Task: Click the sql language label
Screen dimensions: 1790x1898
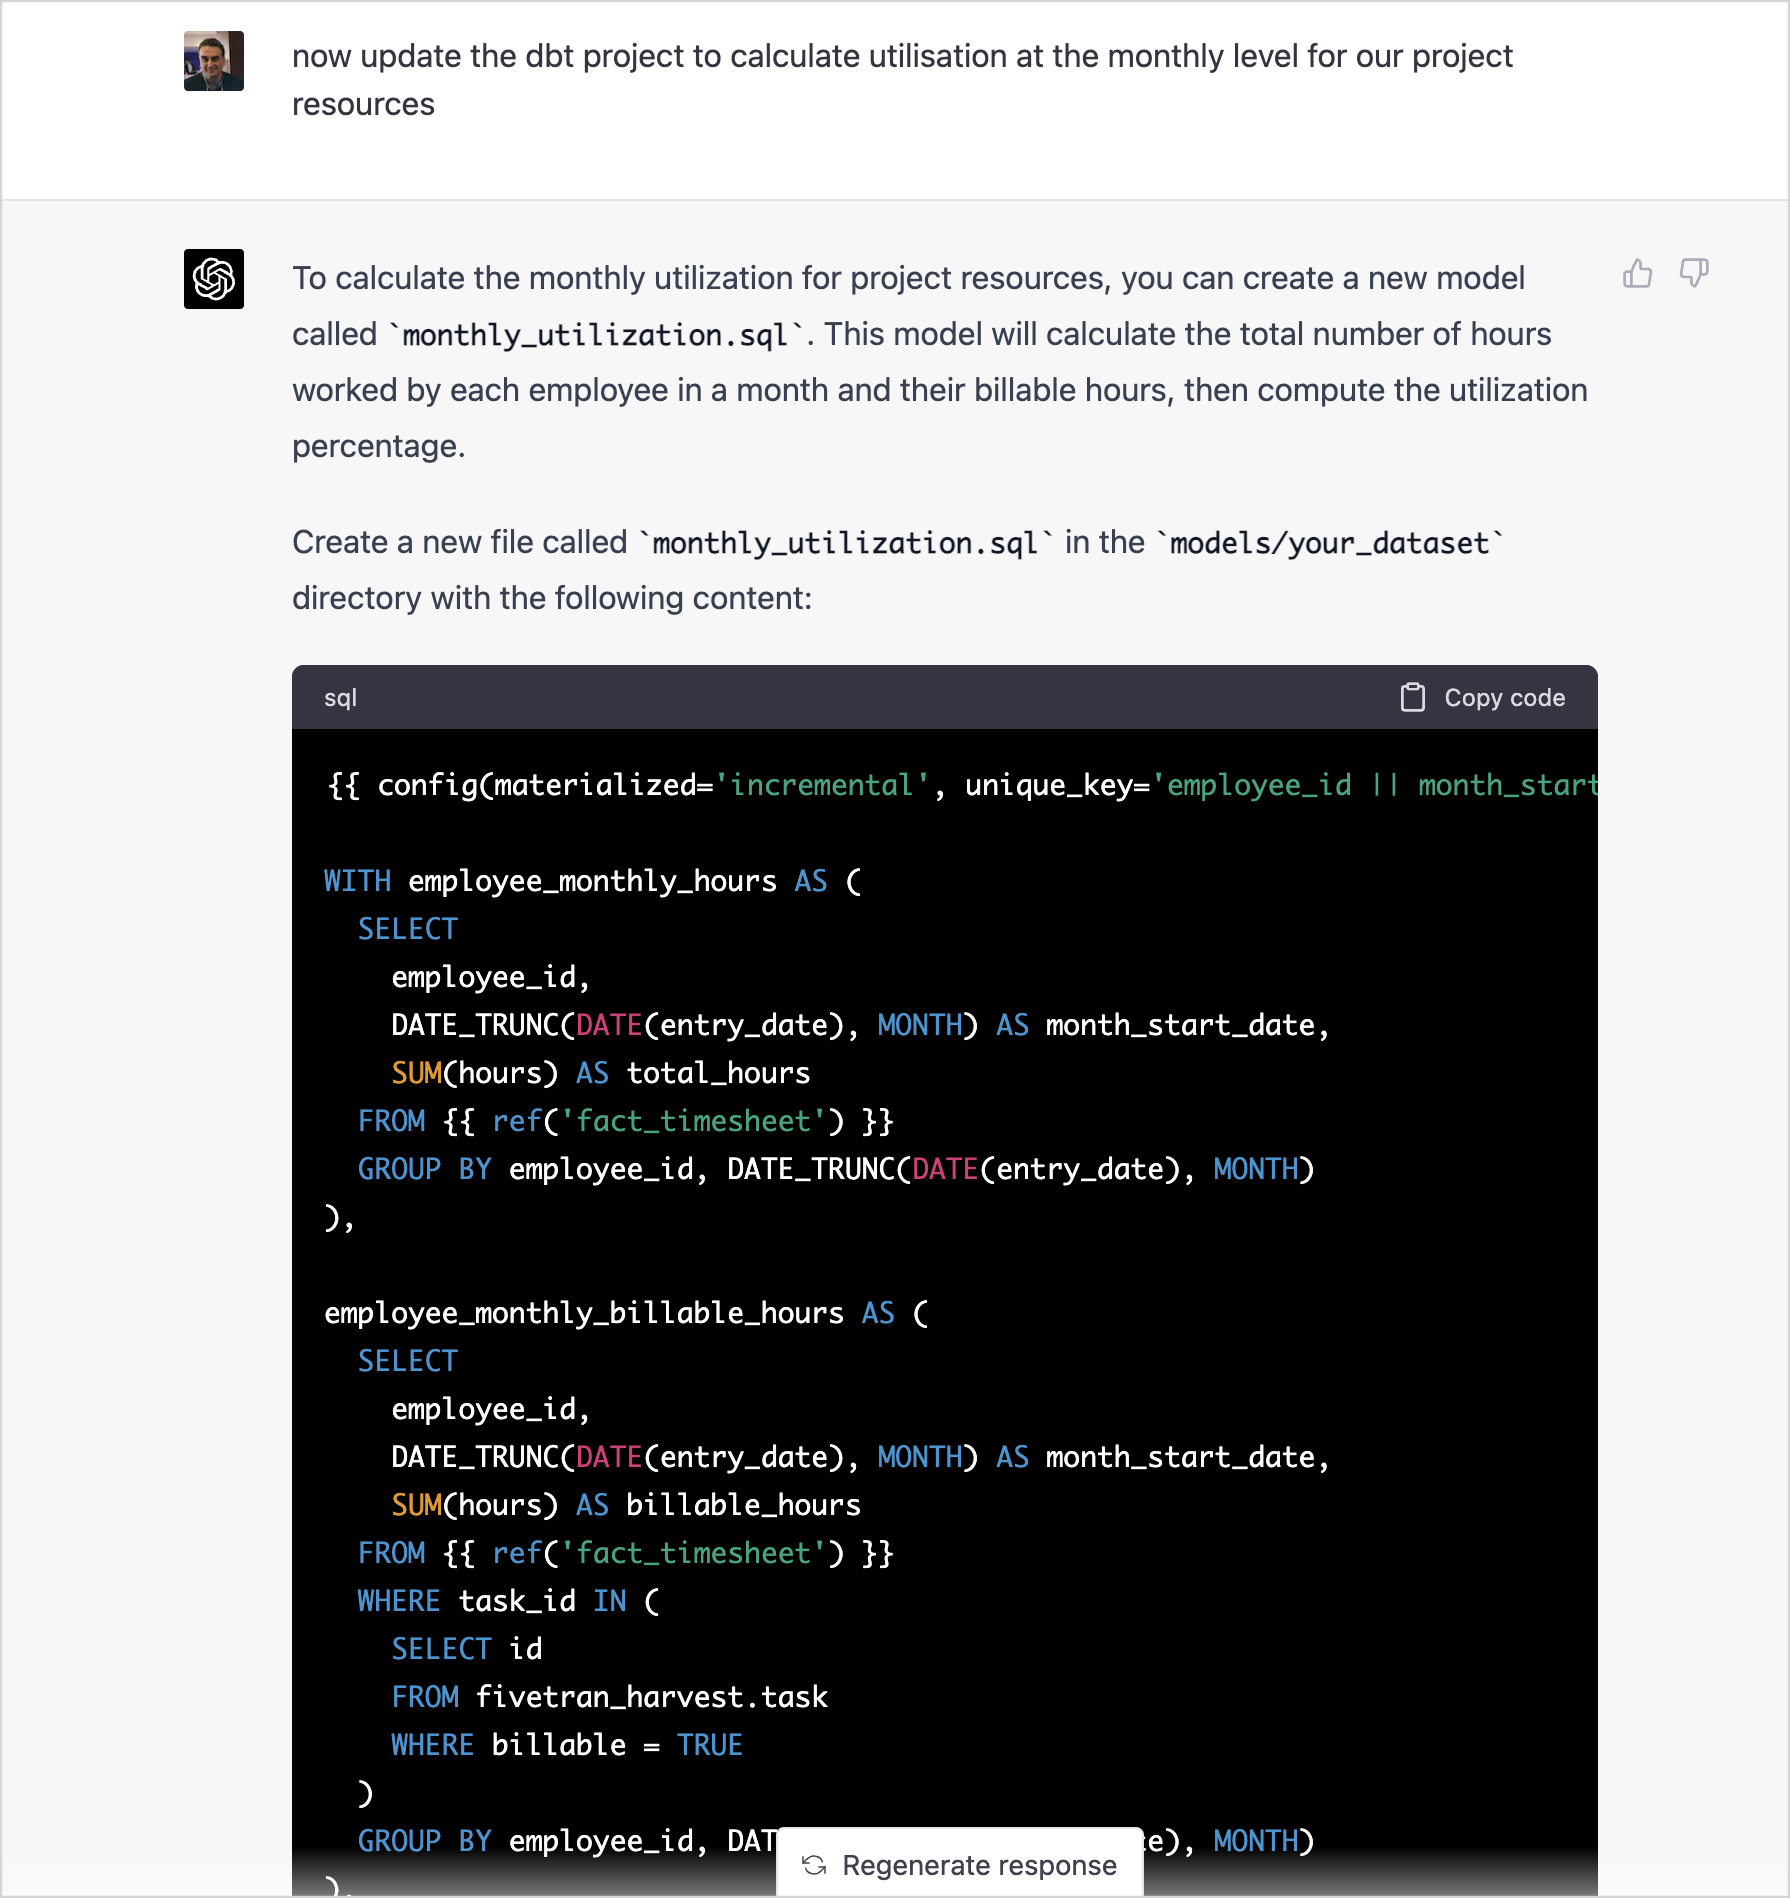Action: point(340,698)
